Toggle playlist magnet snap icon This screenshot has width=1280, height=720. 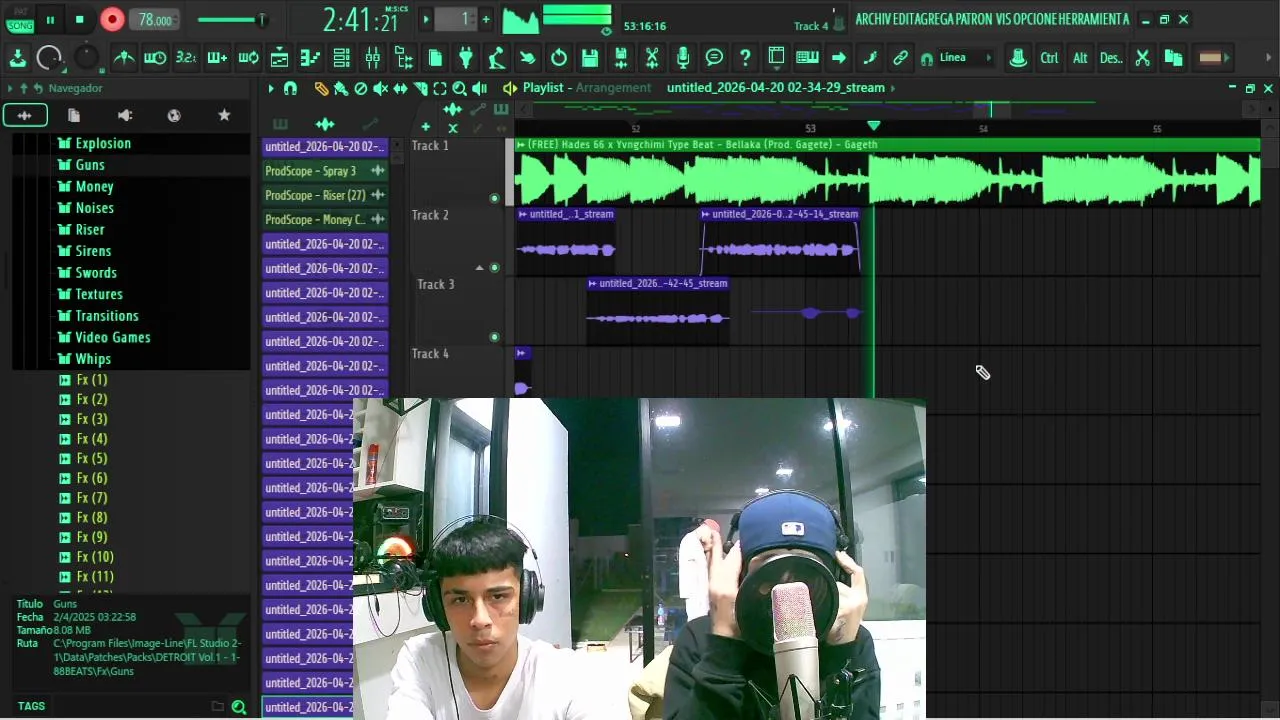[x=290, y=88]
